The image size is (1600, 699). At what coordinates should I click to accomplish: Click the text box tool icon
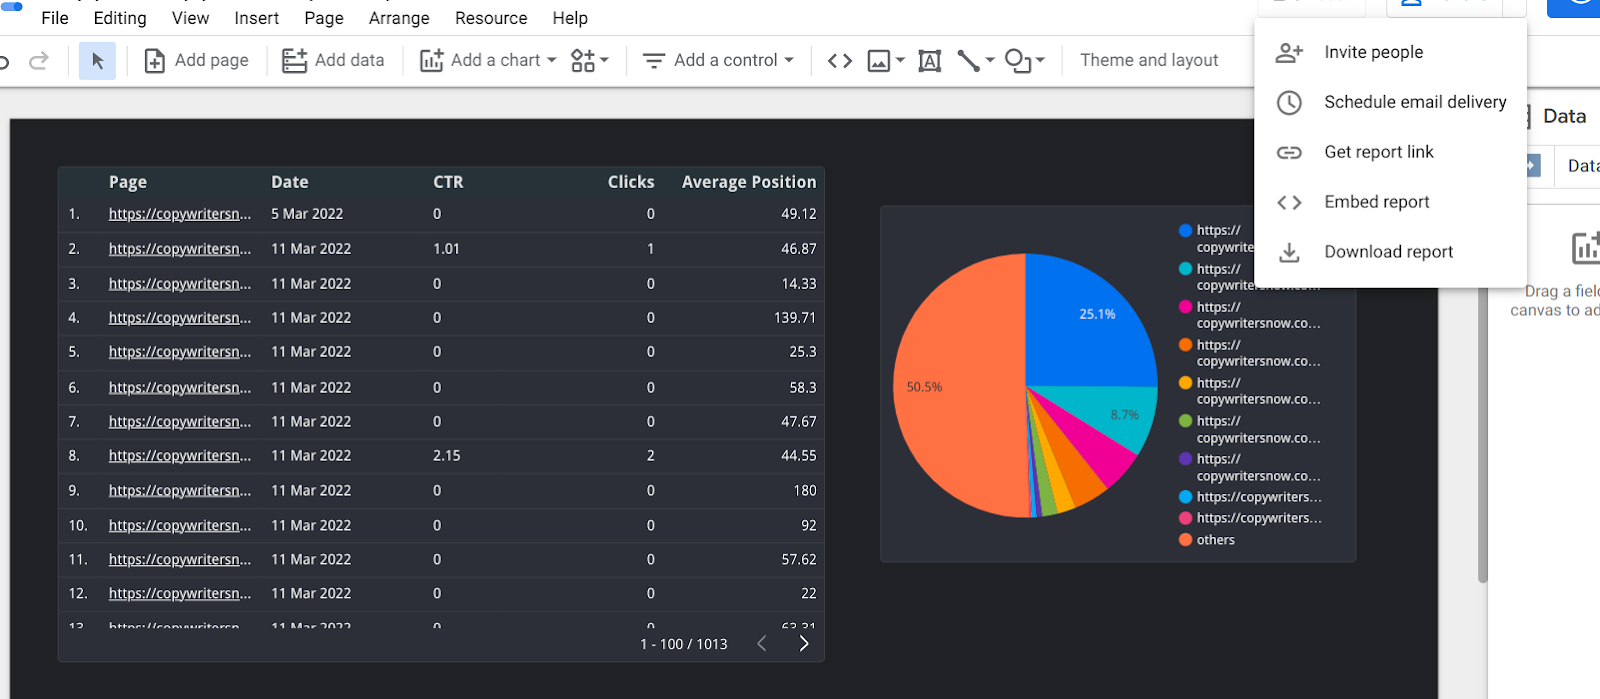click(930, 61)
